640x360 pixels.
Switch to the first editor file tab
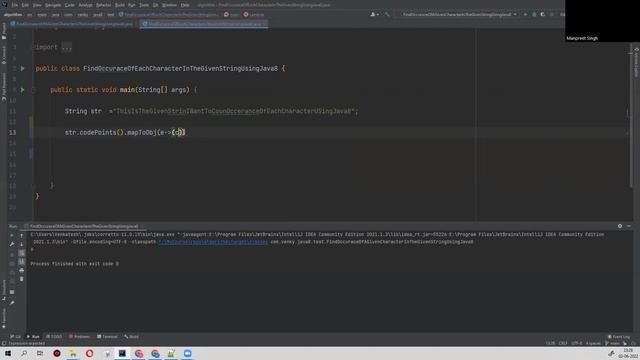tap(72, 24)
